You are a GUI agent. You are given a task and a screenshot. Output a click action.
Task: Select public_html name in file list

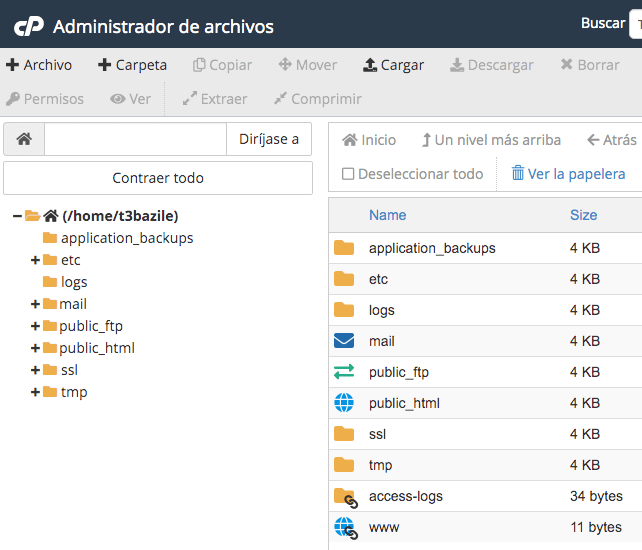tap(404, 403)
